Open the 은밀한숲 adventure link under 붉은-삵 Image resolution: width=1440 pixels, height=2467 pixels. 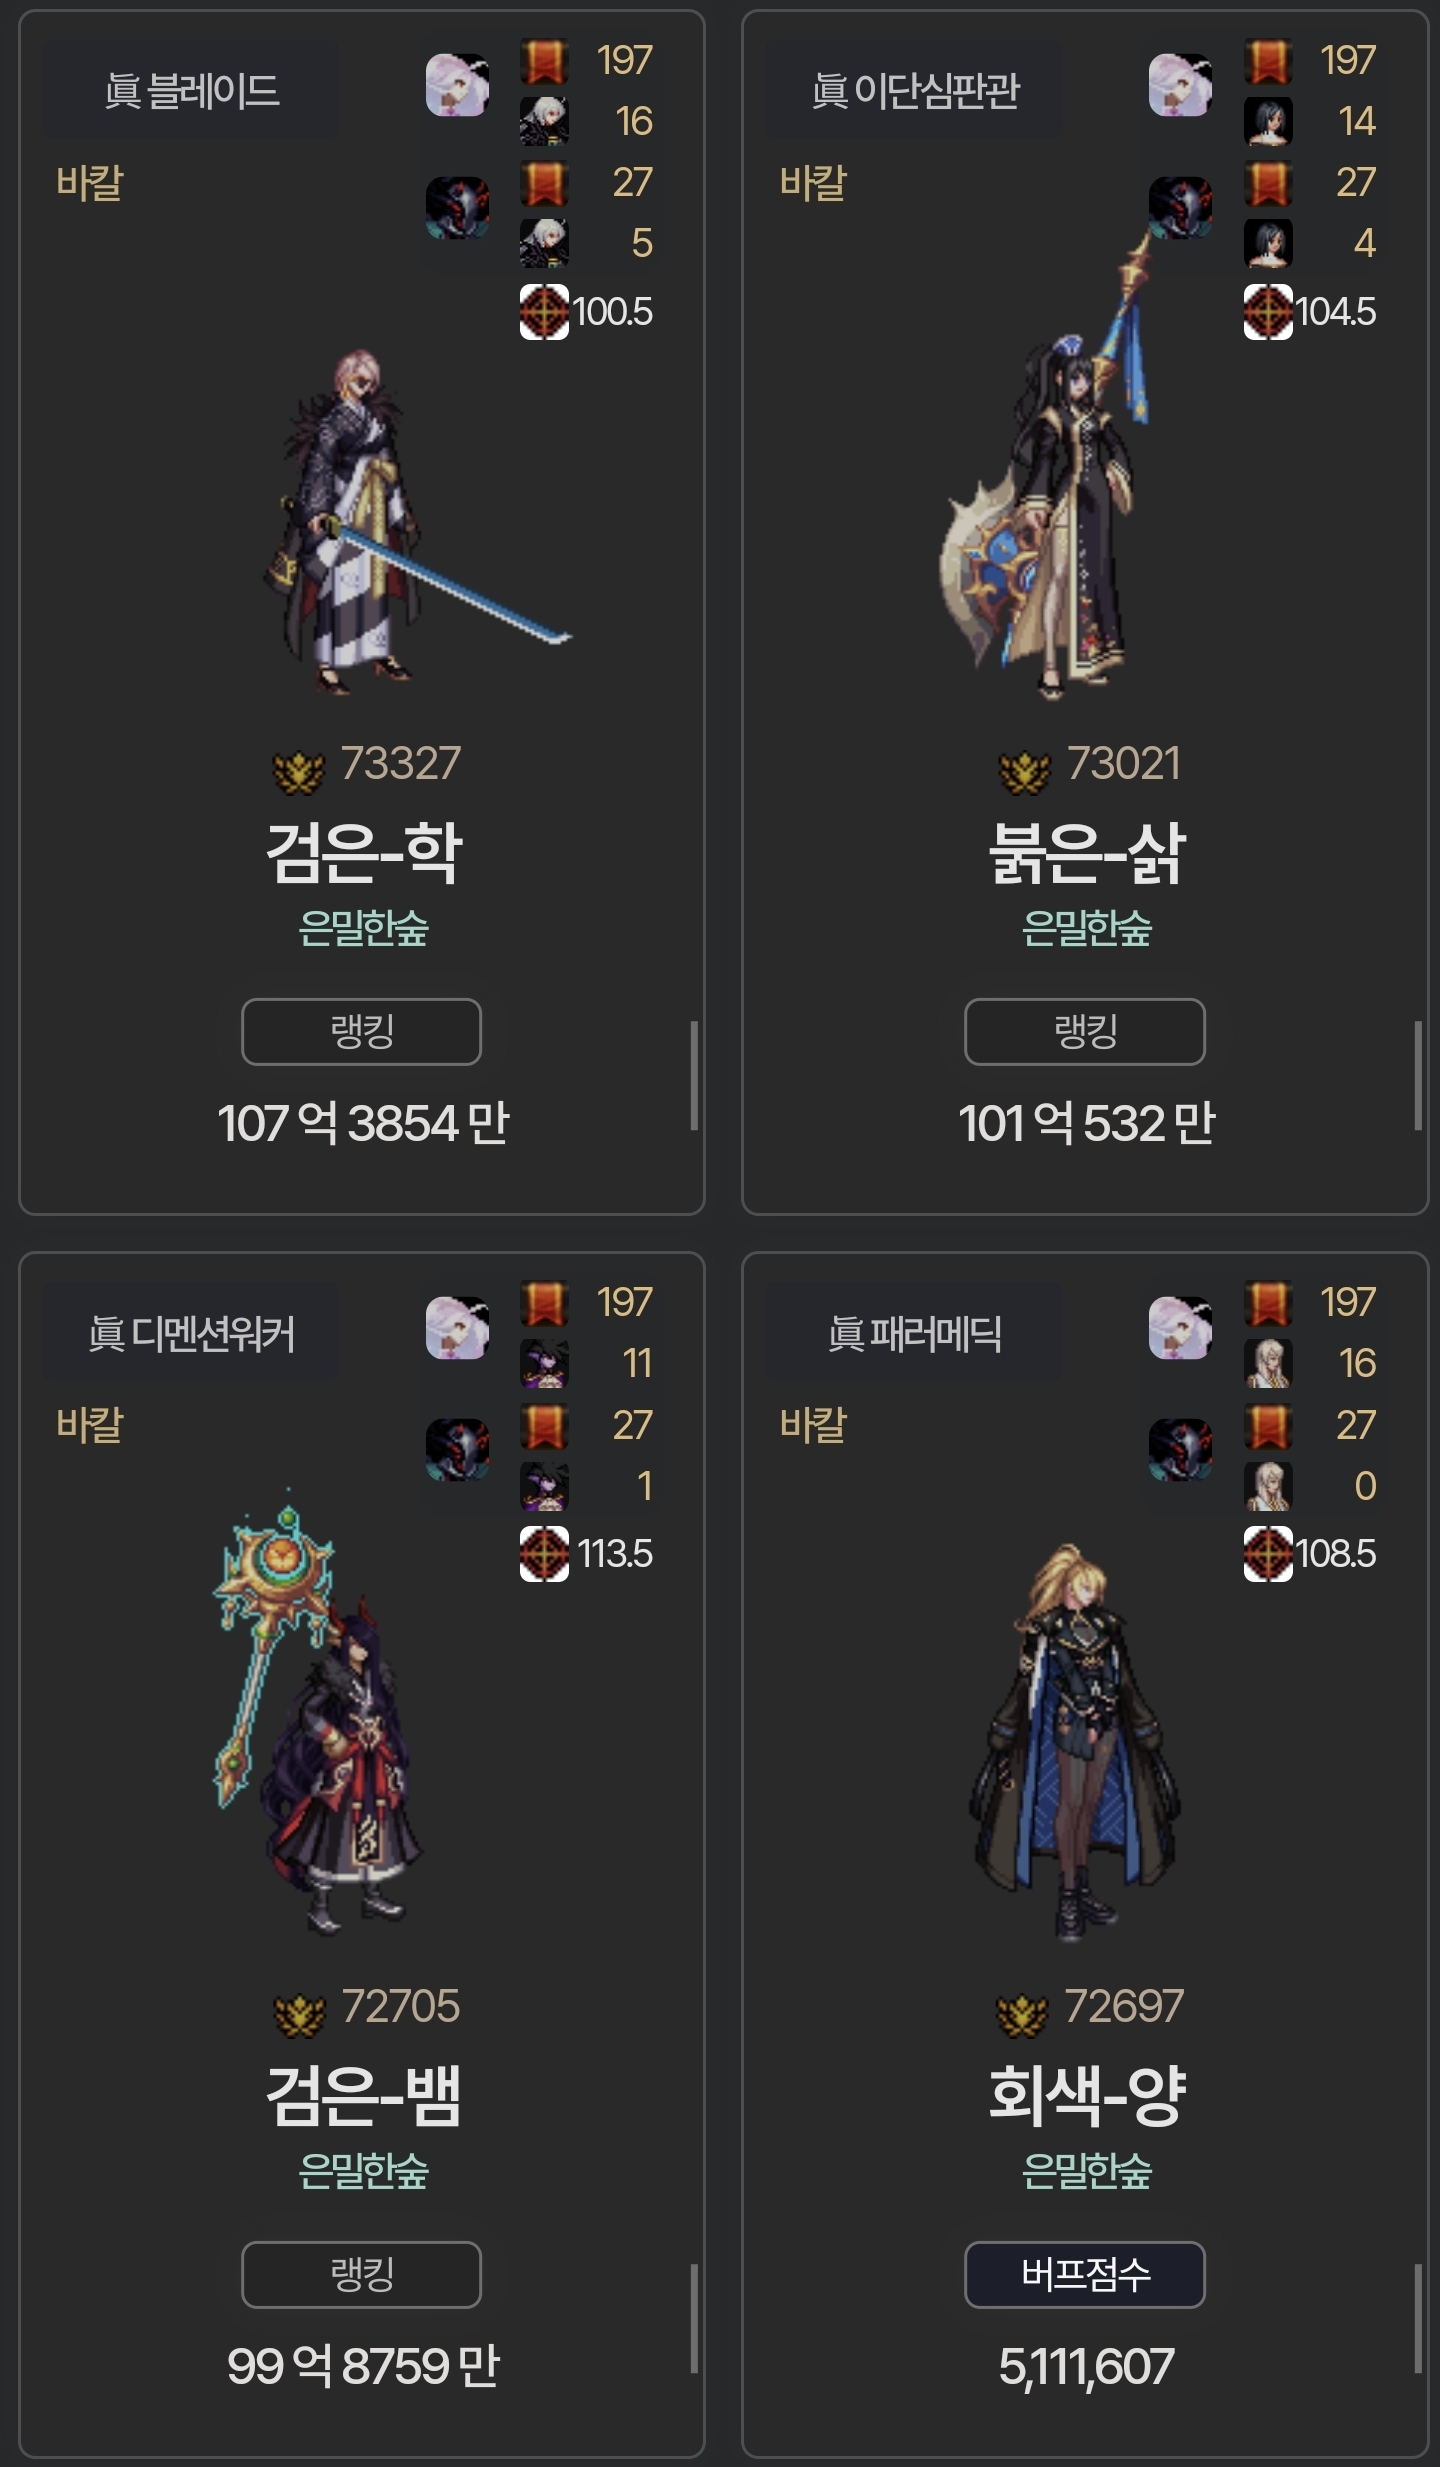pos(1086,928)
